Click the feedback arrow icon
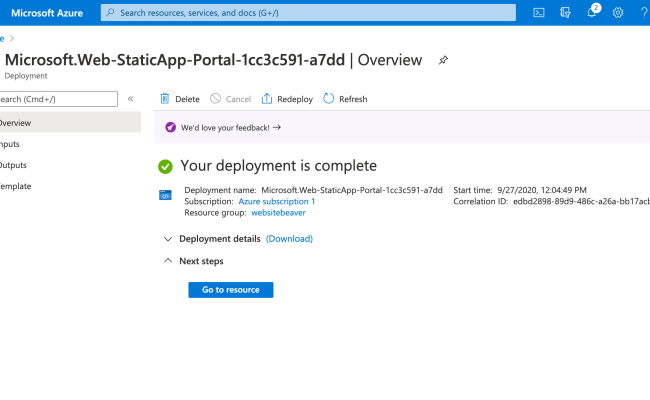Image resolution: width=650 pixels, height=400 pixels. [x=277, y=127]
